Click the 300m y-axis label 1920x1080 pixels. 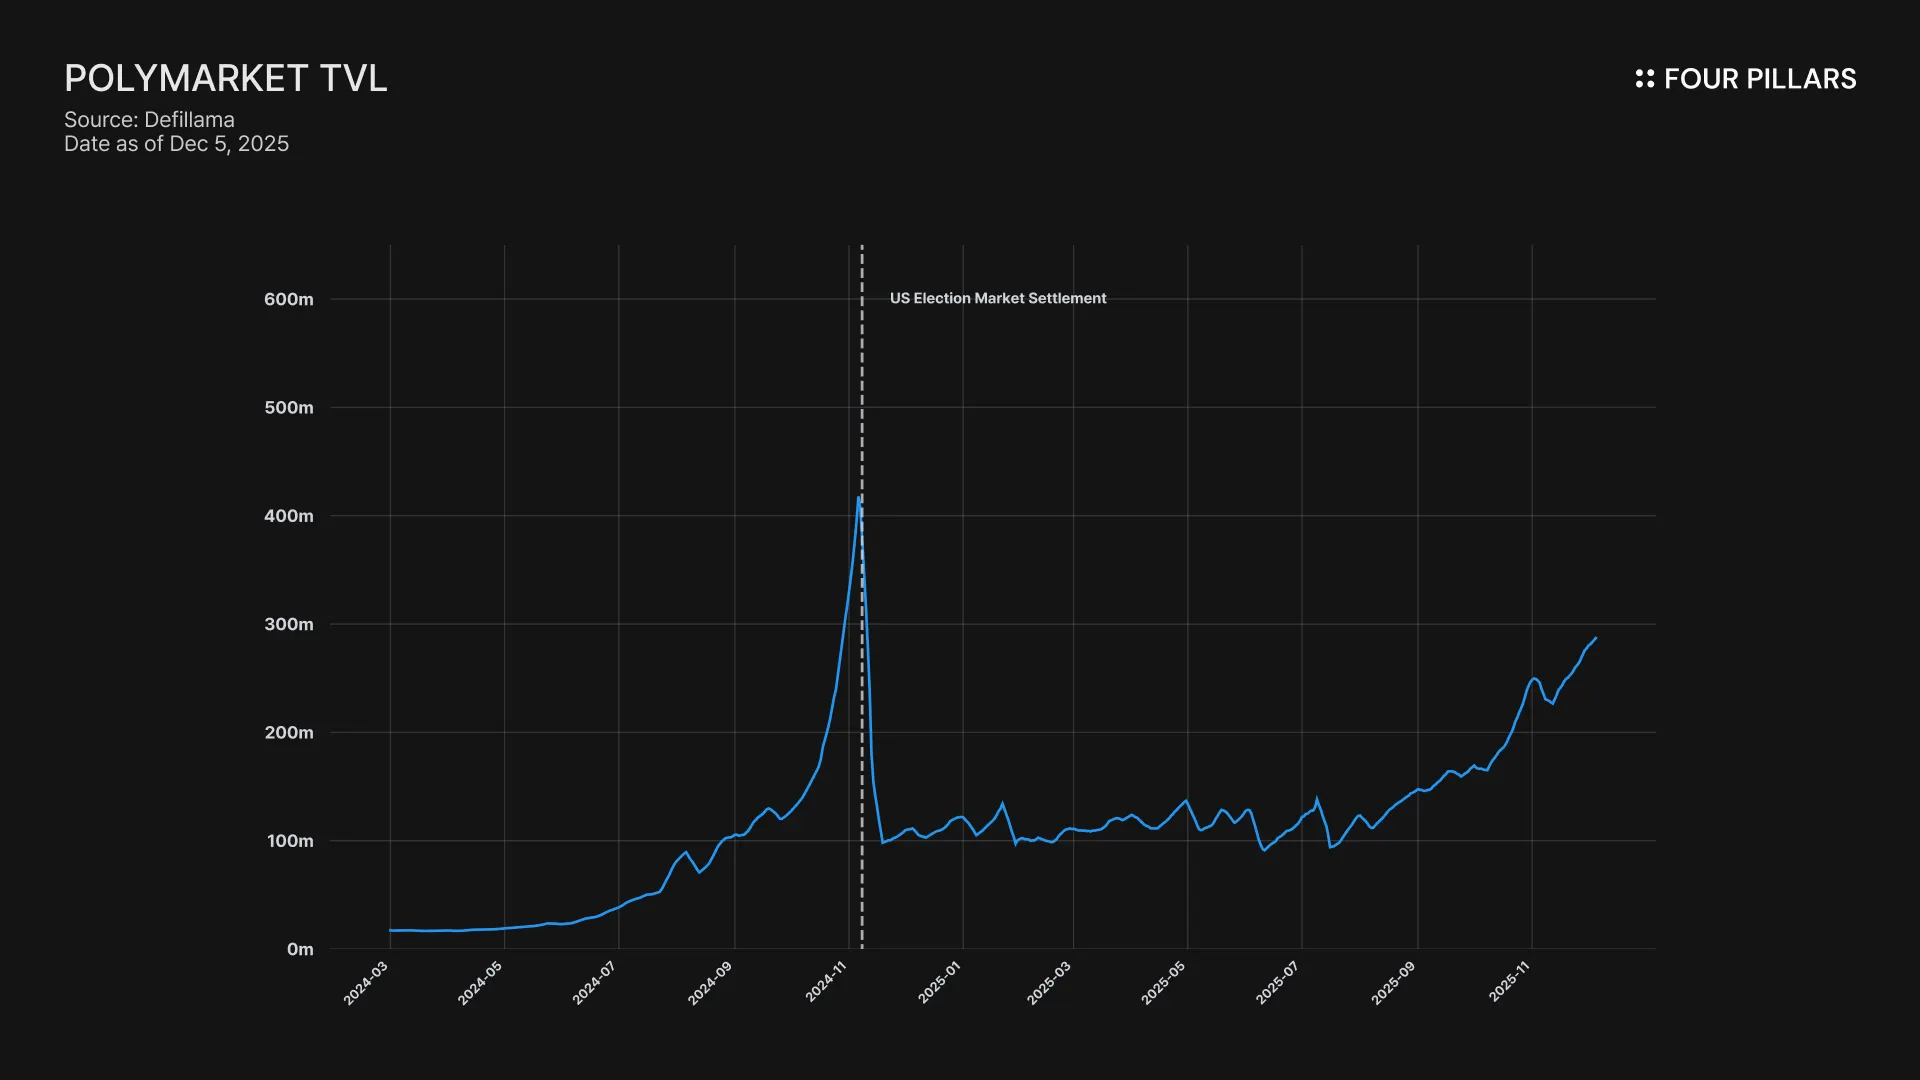point(288,624)
